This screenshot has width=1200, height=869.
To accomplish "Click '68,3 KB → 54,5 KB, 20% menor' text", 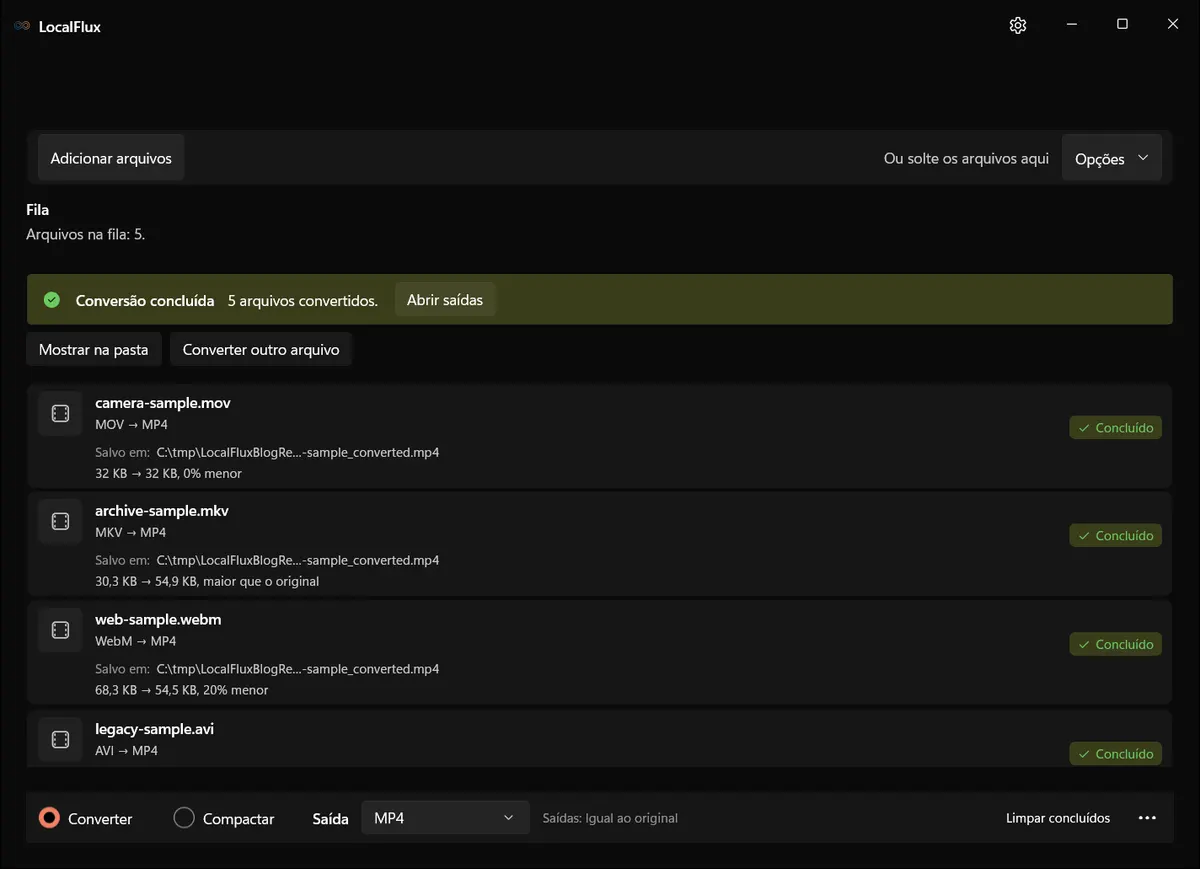I will pyautogui.click(x=182, y=690).
